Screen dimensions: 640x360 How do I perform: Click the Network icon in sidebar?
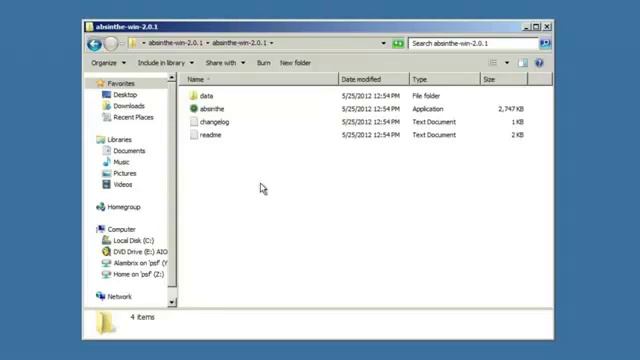(100, 296)
